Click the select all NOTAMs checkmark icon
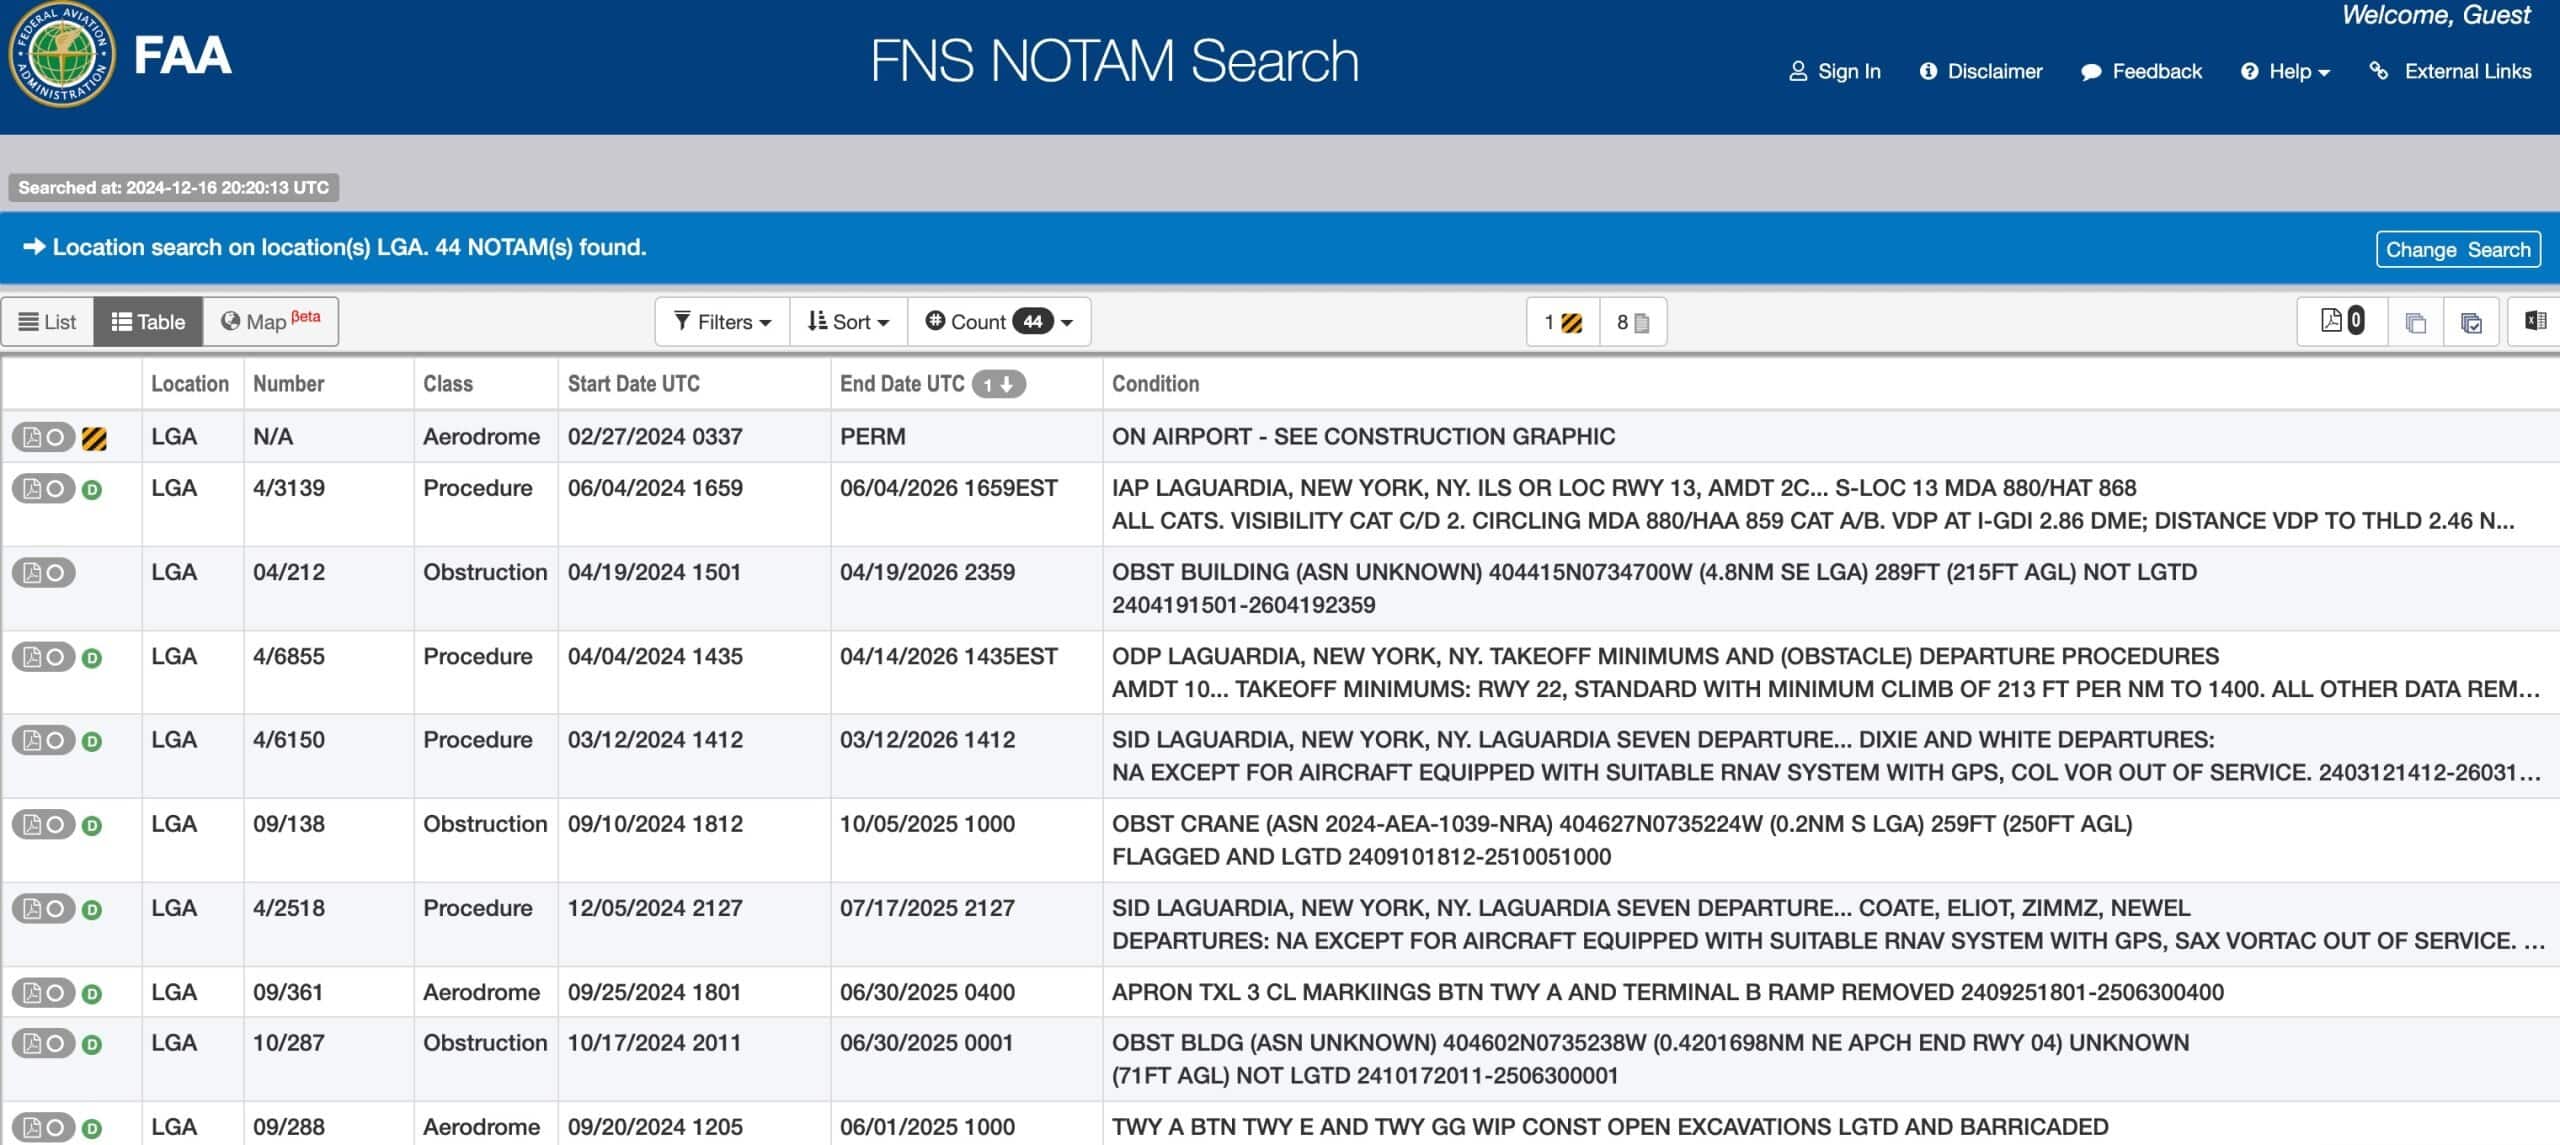This screenshot has height=1145, width=2560. [x=2471, y=322]
